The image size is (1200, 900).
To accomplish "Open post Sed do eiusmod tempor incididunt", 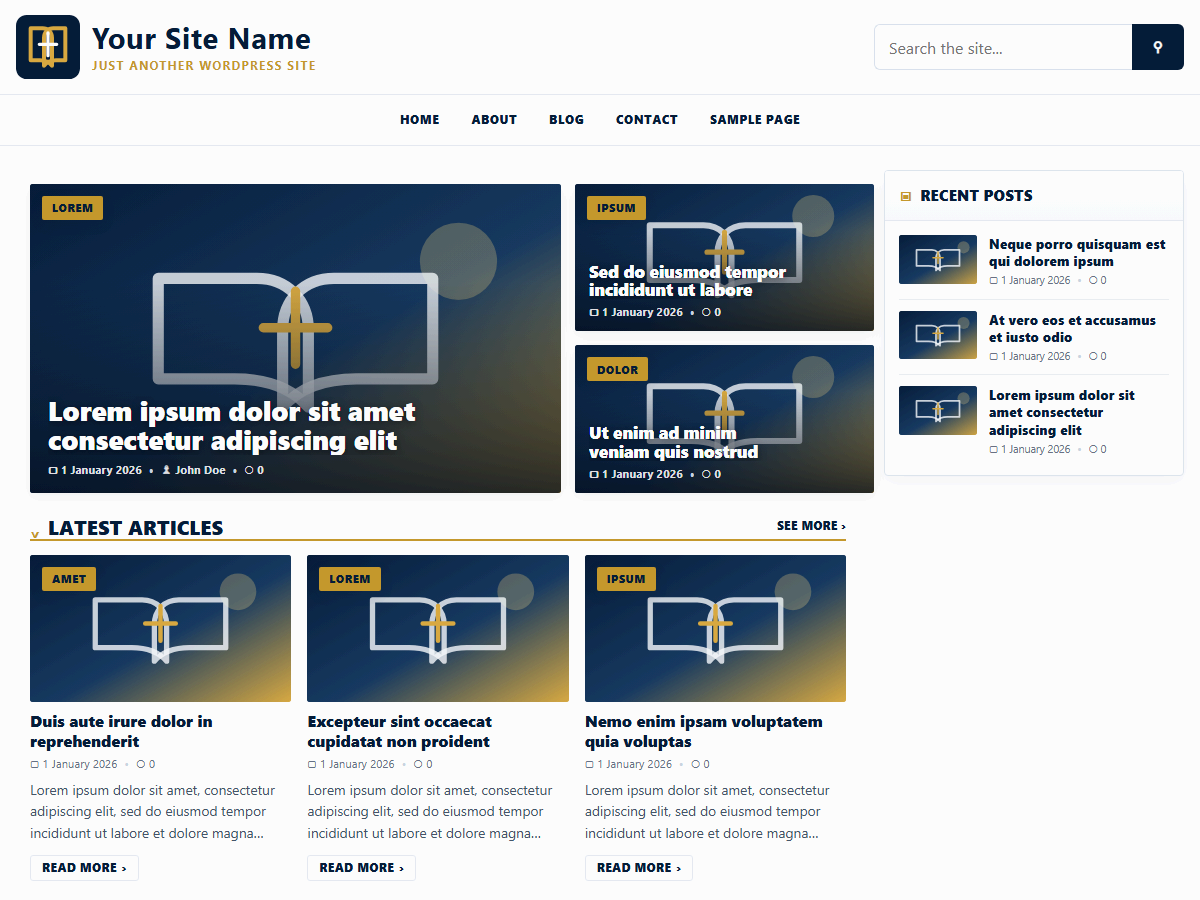I will pyautogui.click(x=687, y=281).
